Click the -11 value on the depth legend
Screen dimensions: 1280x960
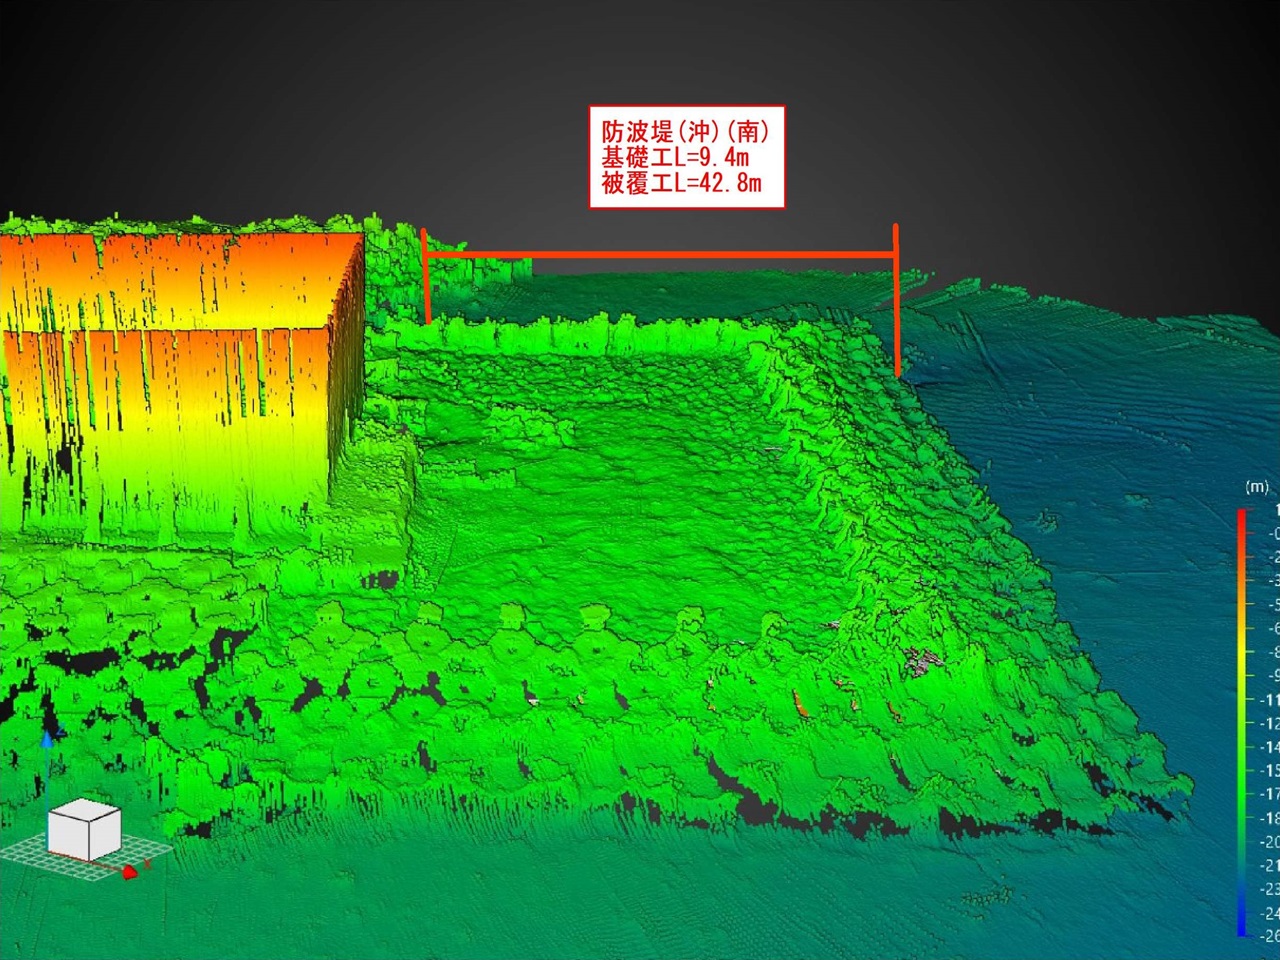[x=1269, y=700]
